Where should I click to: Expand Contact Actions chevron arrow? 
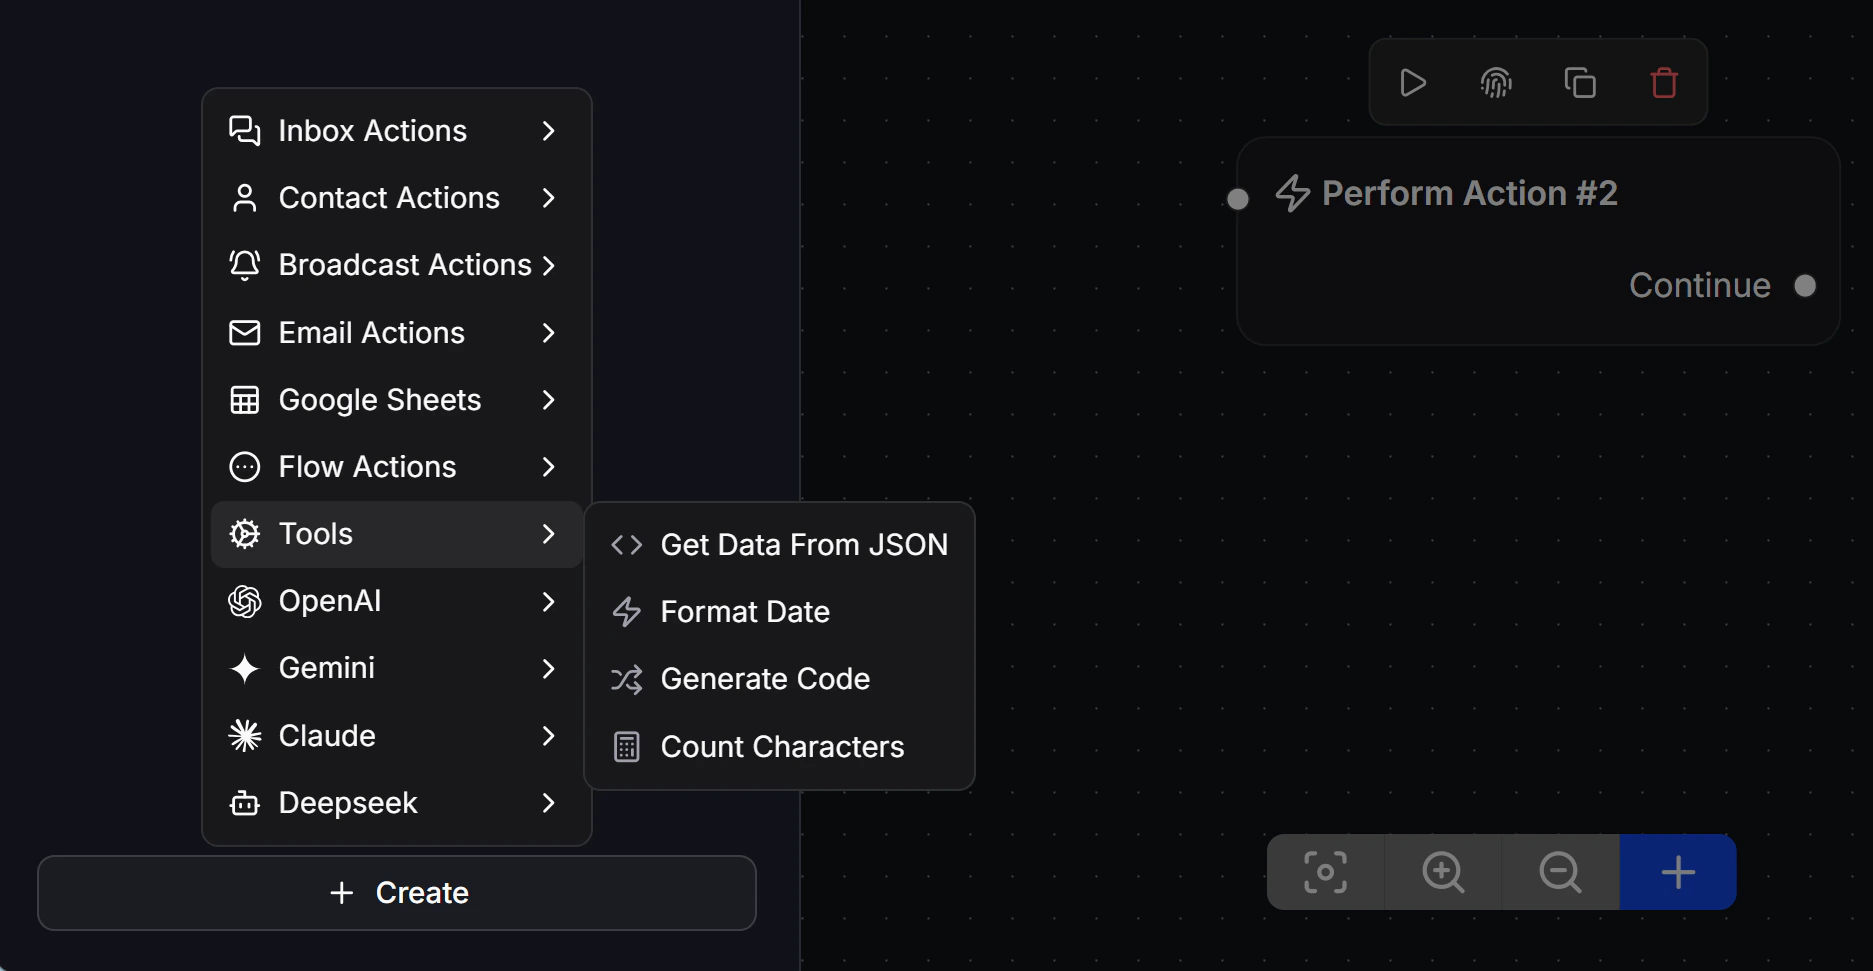pos(548,198)
